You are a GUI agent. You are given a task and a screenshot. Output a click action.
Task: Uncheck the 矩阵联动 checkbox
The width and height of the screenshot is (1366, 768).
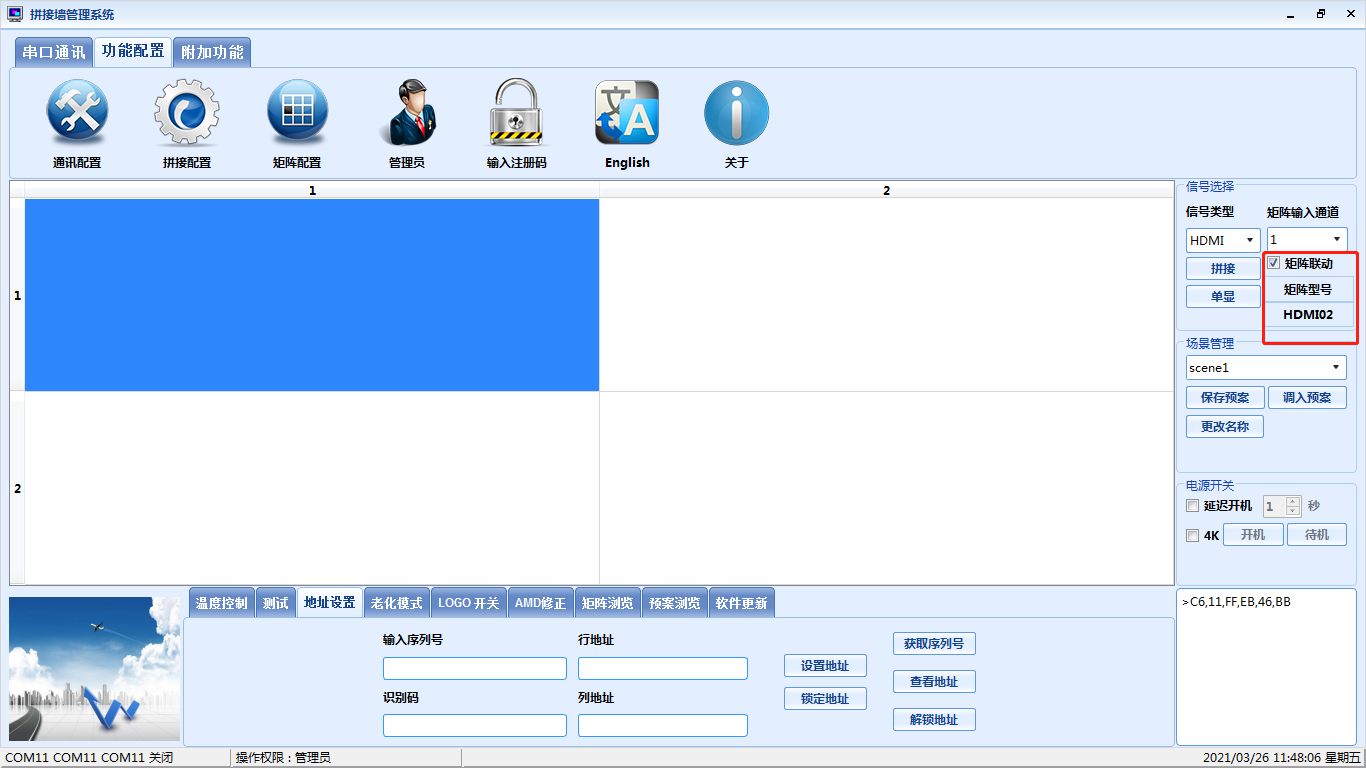pos(1274,263)
